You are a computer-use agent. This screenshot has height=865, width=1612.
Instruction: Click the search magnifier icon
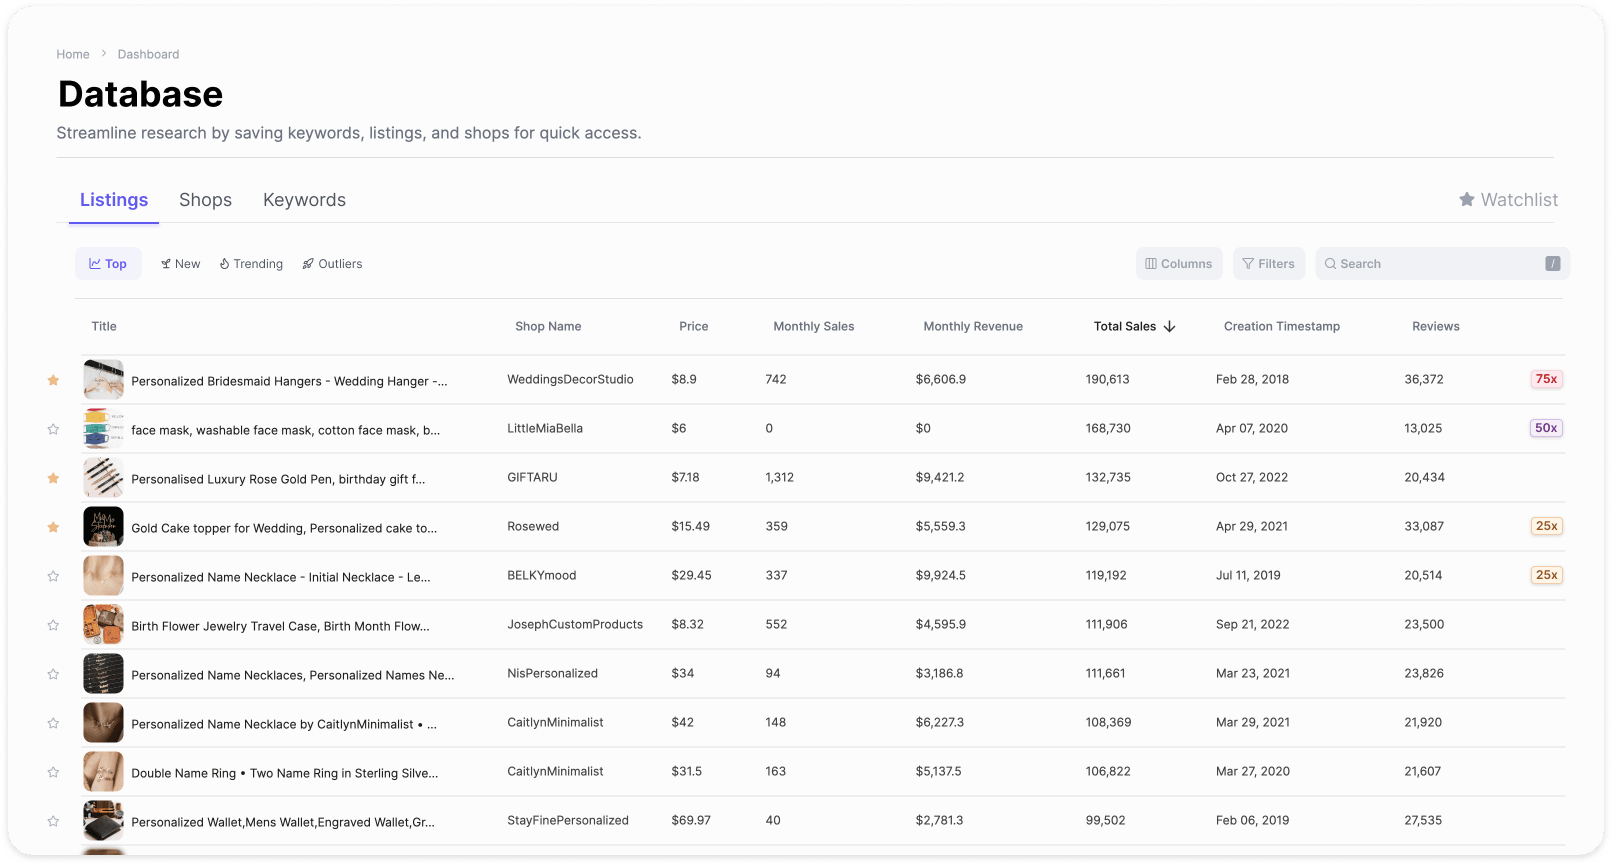pos(1331,264)
